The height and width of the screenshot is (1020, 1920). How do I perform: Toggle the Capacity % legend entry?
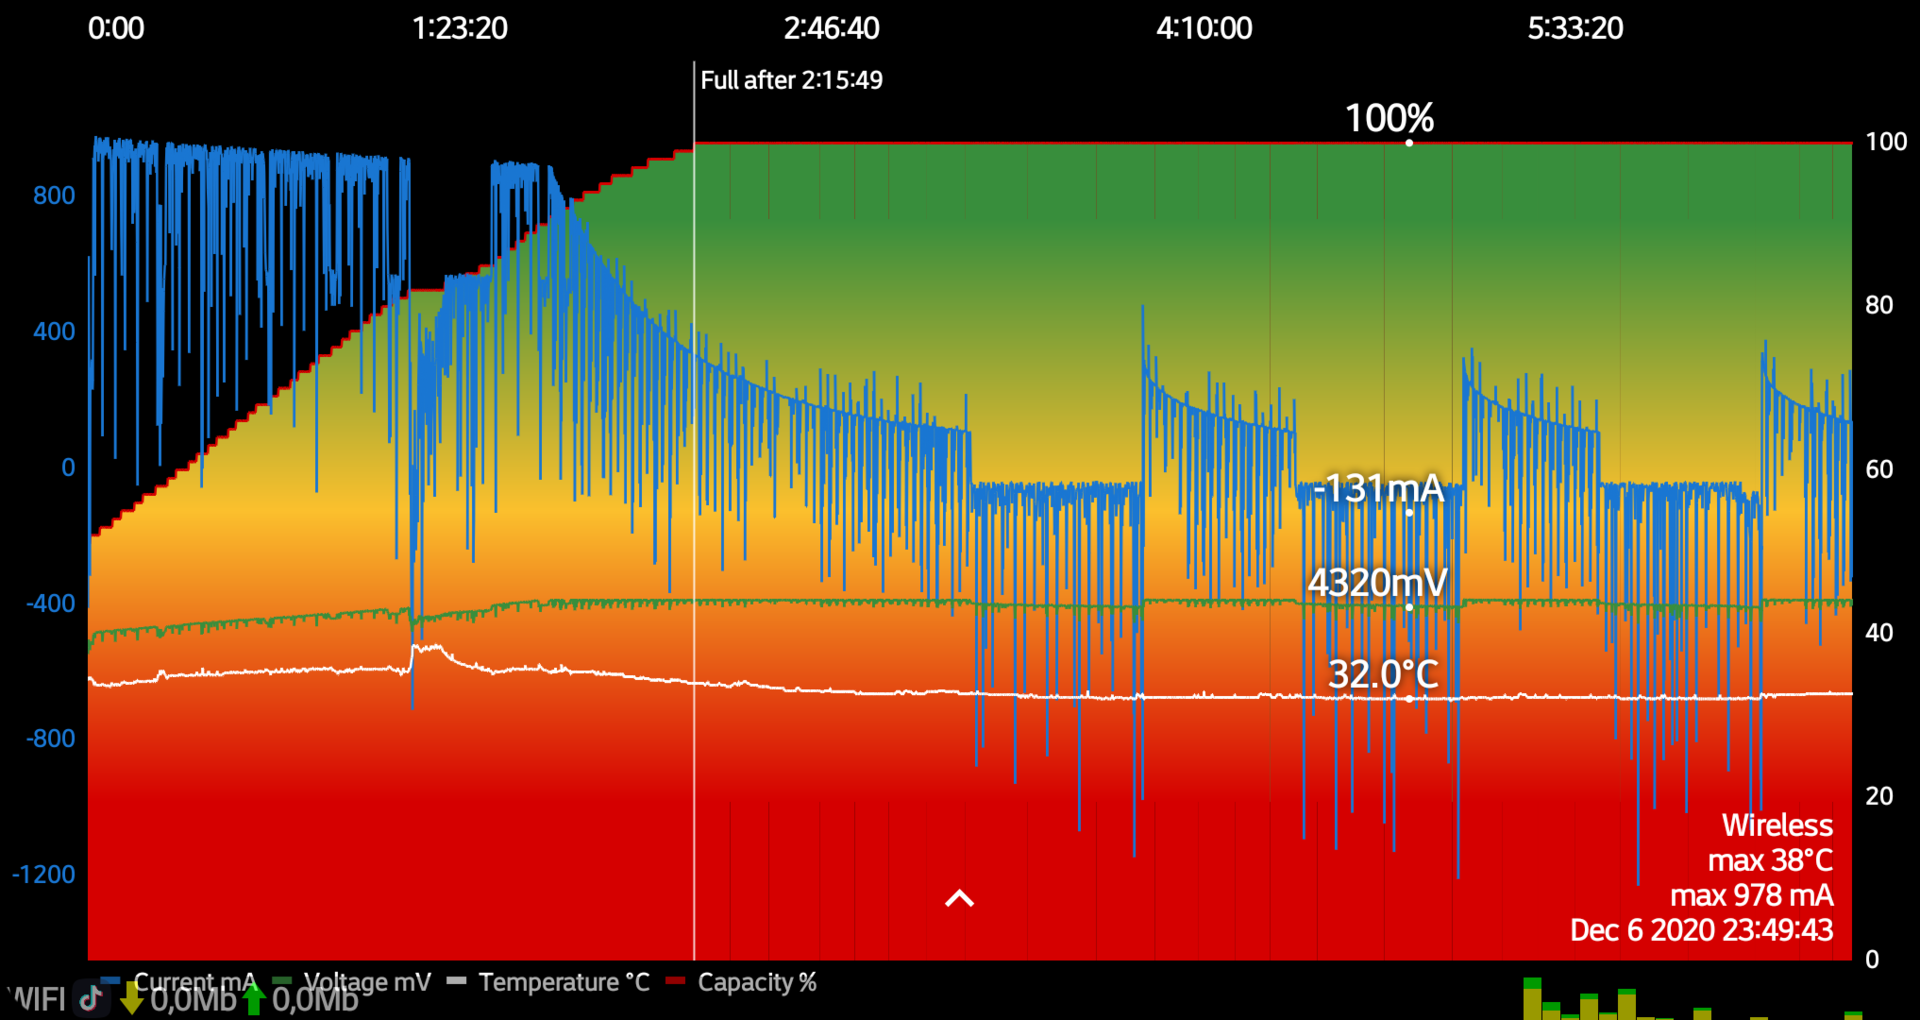pos(741,982)
